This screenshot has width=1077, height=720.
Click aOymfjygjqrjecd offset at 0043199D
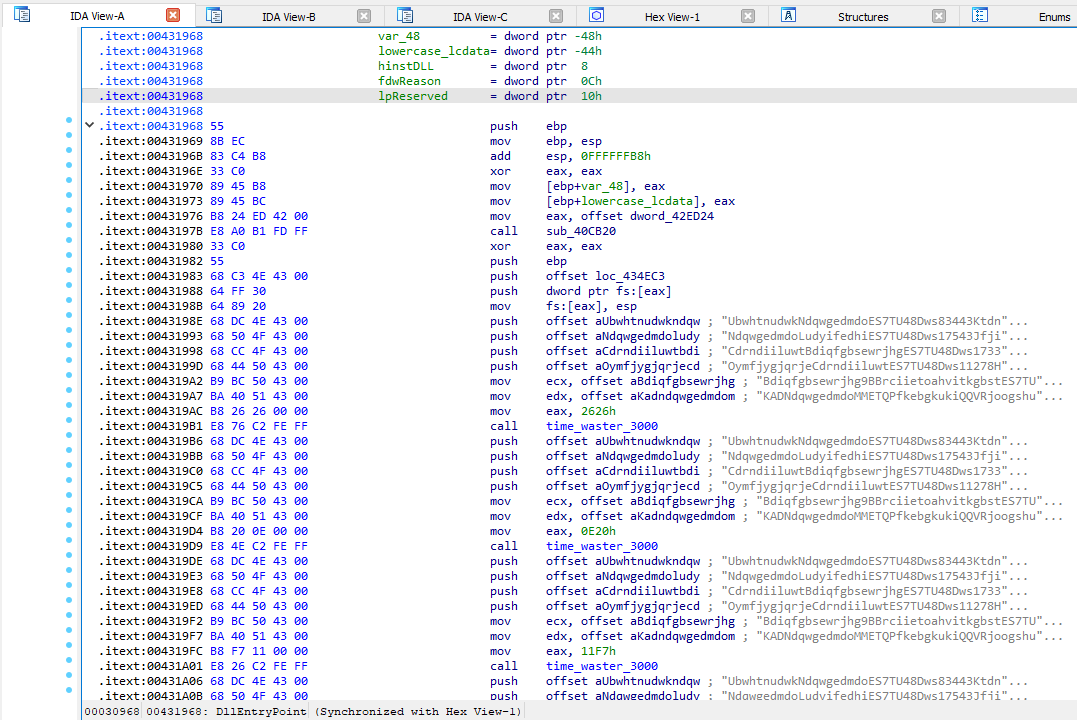(x=647, y=366)
